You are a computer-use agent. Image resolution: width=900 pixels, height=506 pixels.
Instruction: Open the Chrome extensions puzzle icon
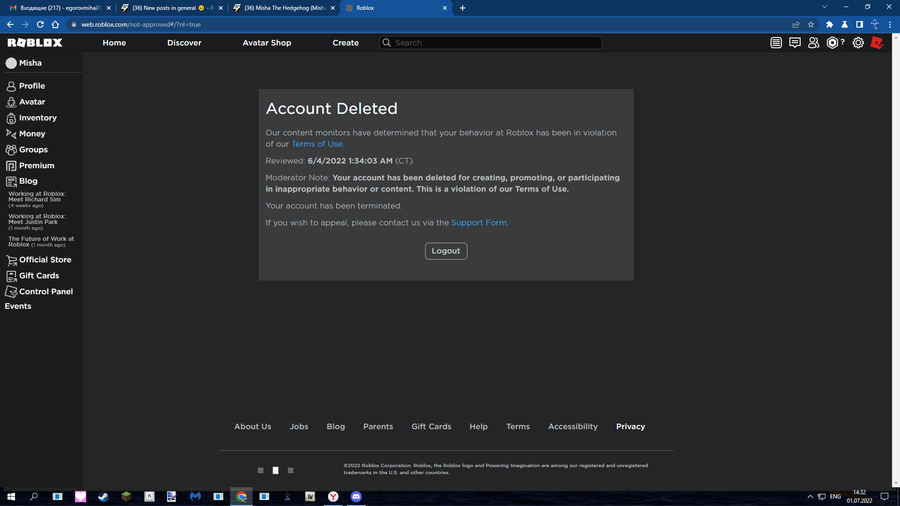click(829, 24)
